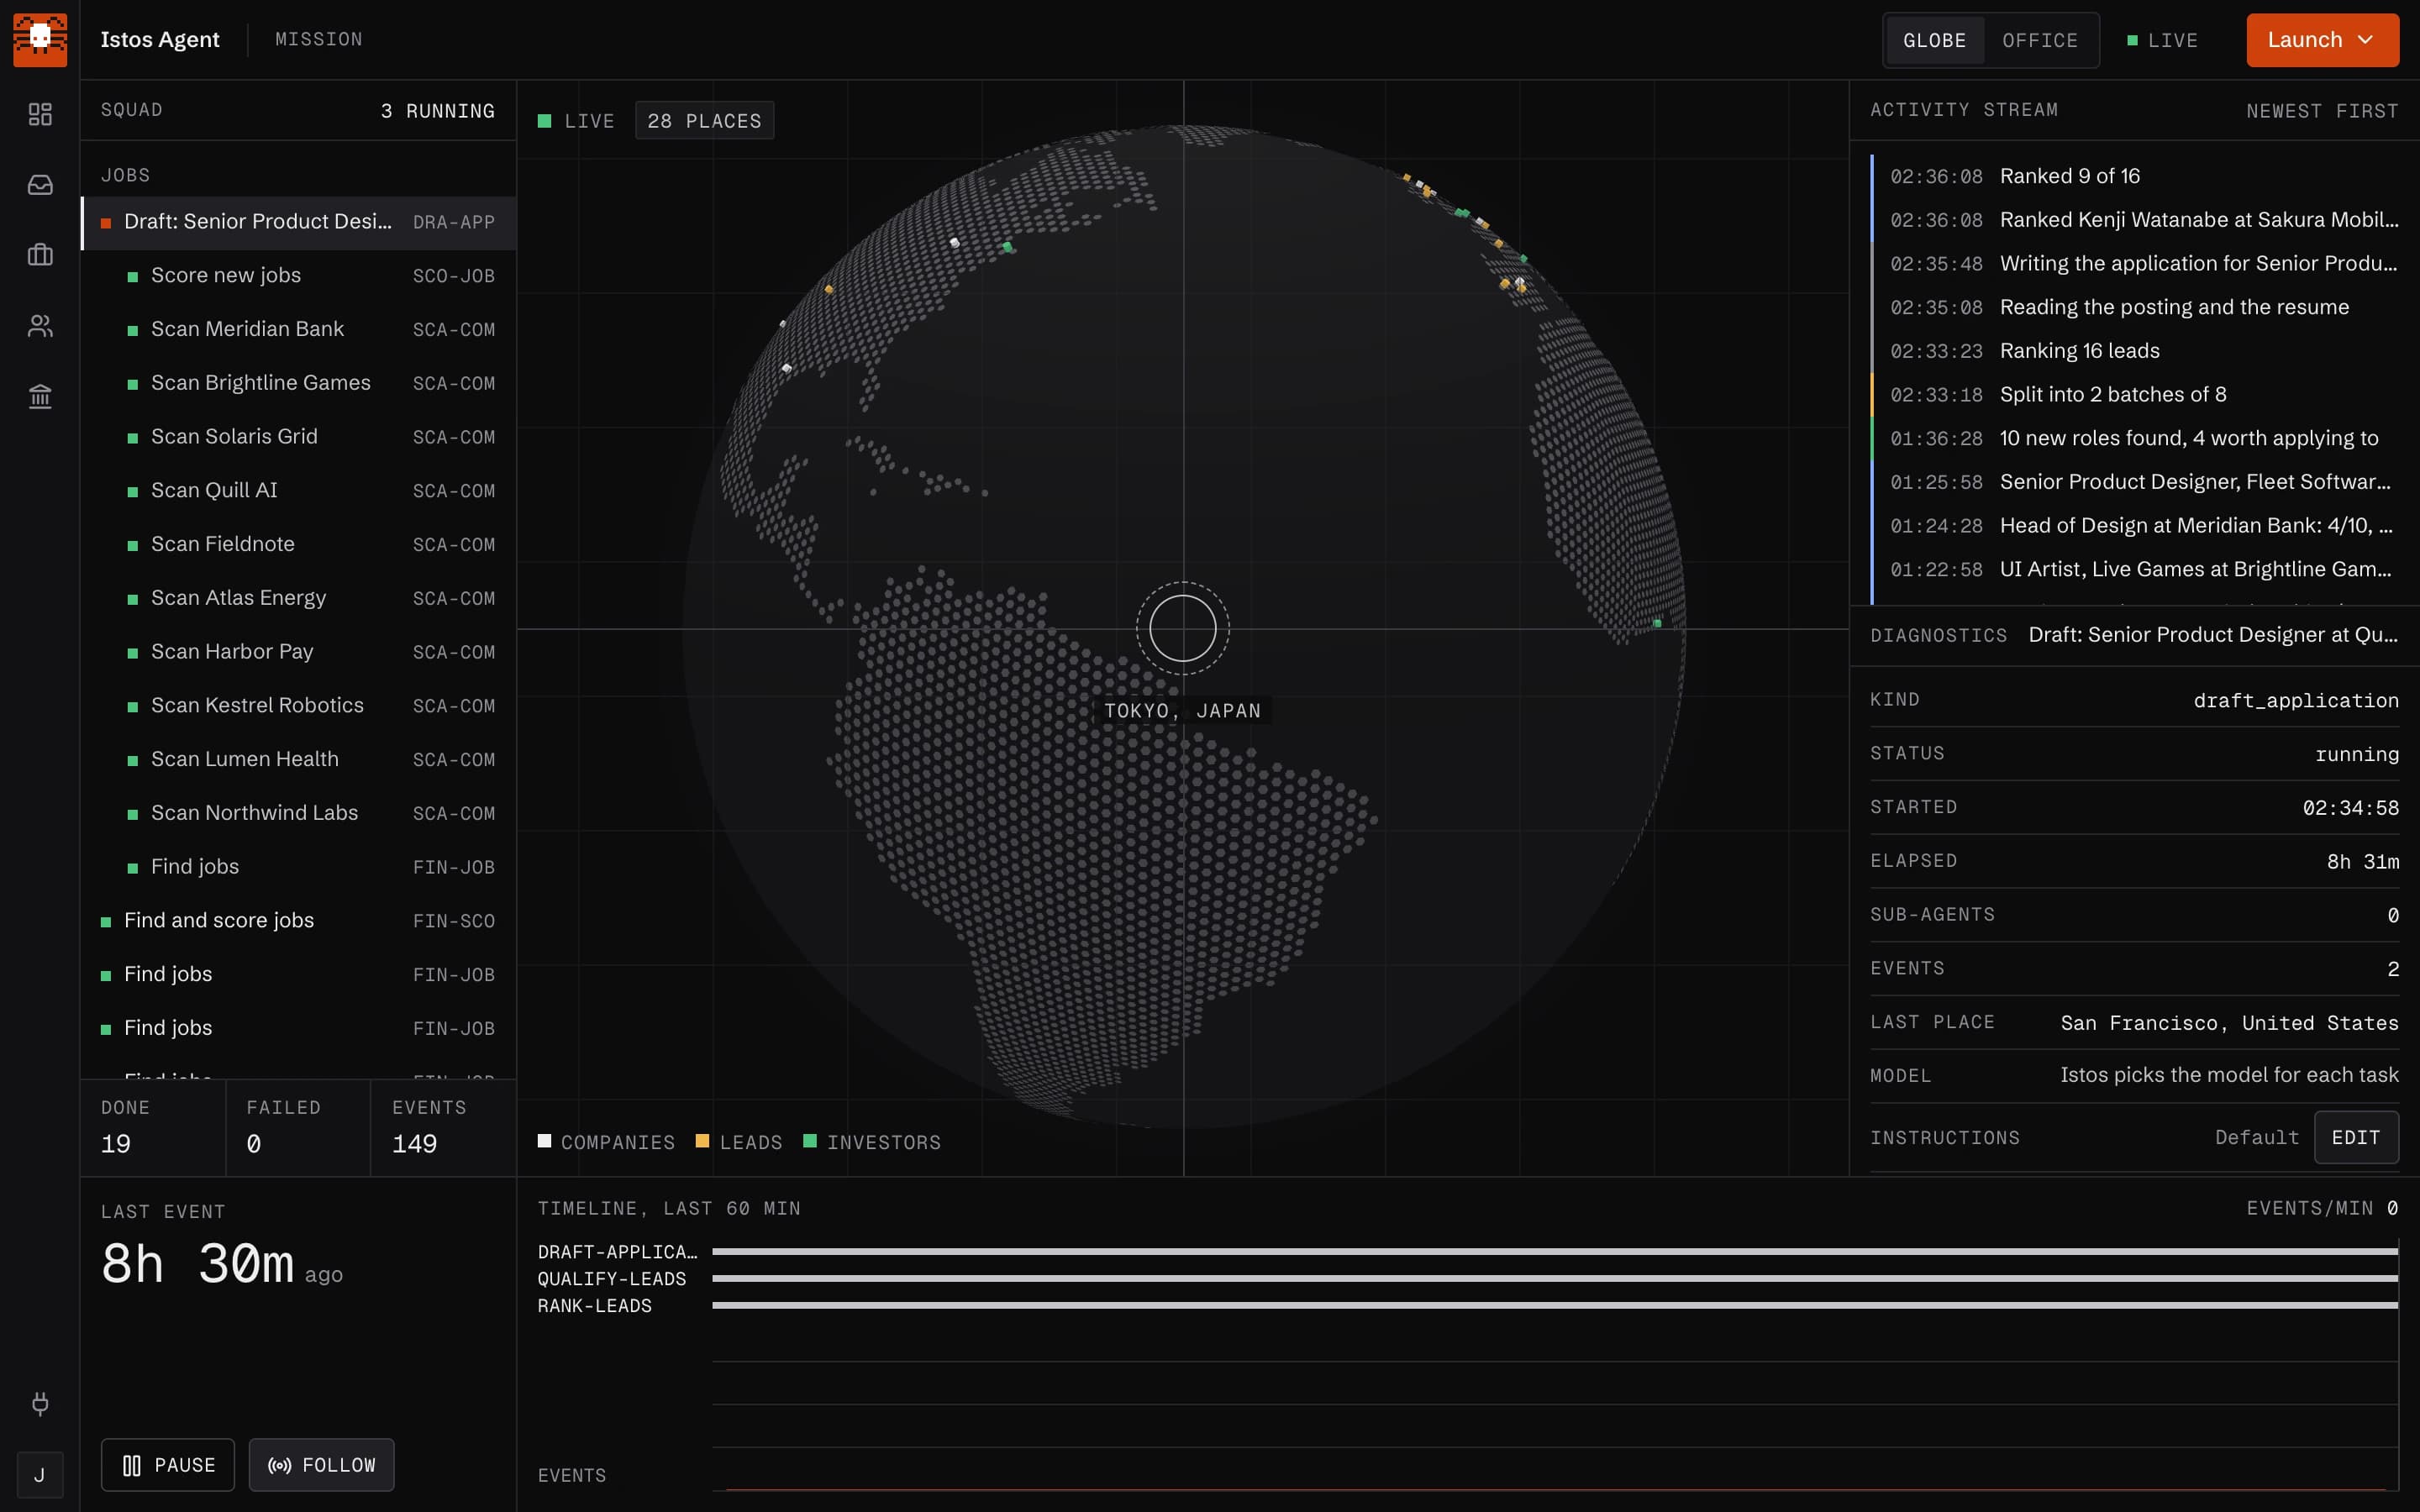Select the Find and score jobs row
The height and width of the screenshot is (1512, 2420).
coord(299,921)
